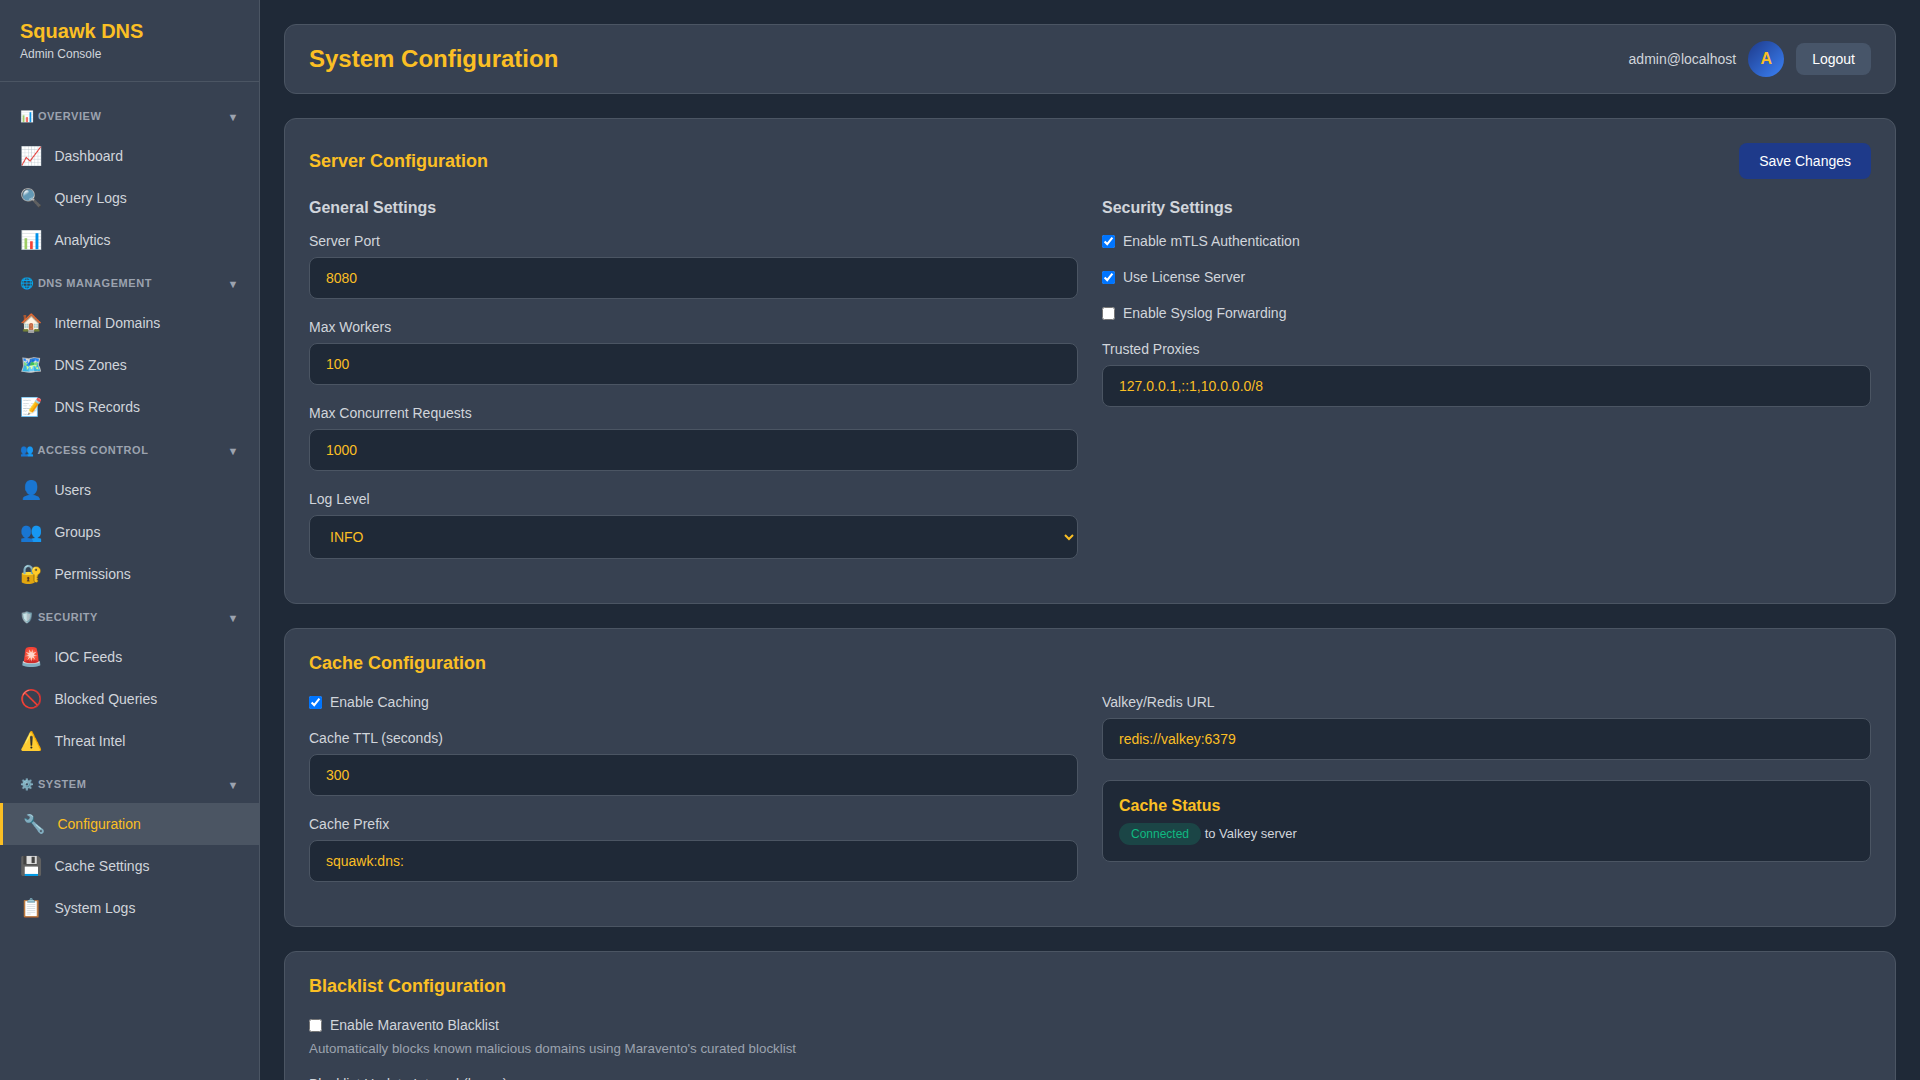This screenshot has height=1080, width=1920.
Task: Navigate to DNS Zones
Action: pos(130,365)
